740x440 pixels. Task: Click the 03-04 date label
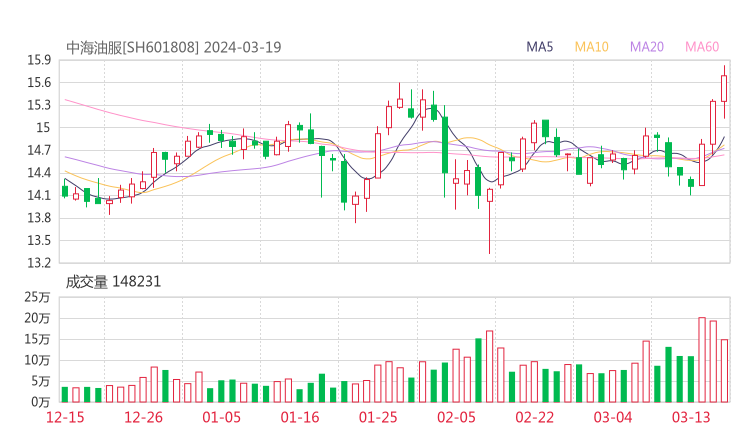coord(613,417)
